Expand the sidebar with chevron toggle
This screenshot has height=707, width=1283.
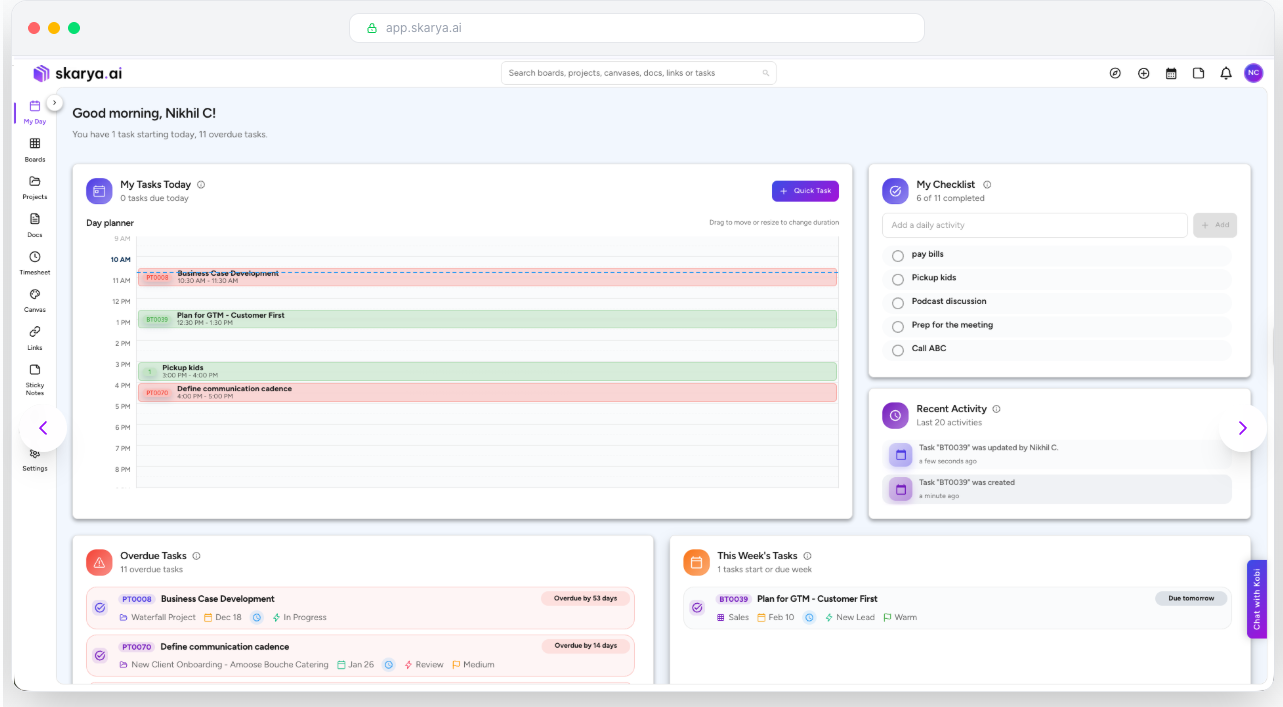click(x=55, y=102)
